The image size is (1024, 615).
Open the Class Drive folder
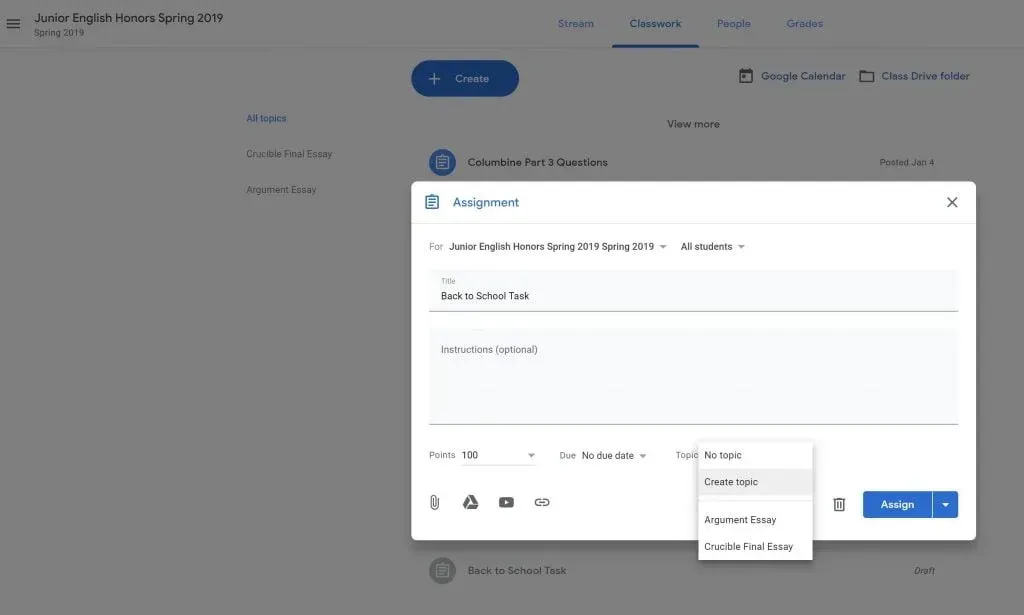(914, 76)
